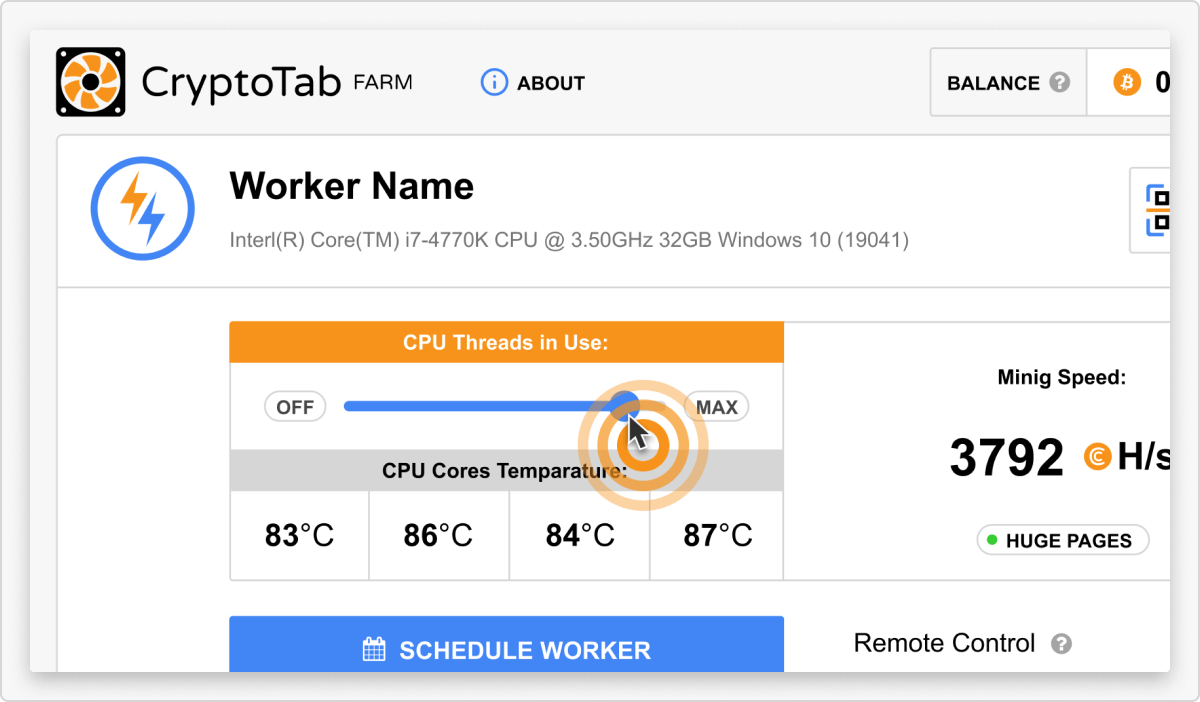
Task: Click the Remote Control link
Action: pos(944,643)
